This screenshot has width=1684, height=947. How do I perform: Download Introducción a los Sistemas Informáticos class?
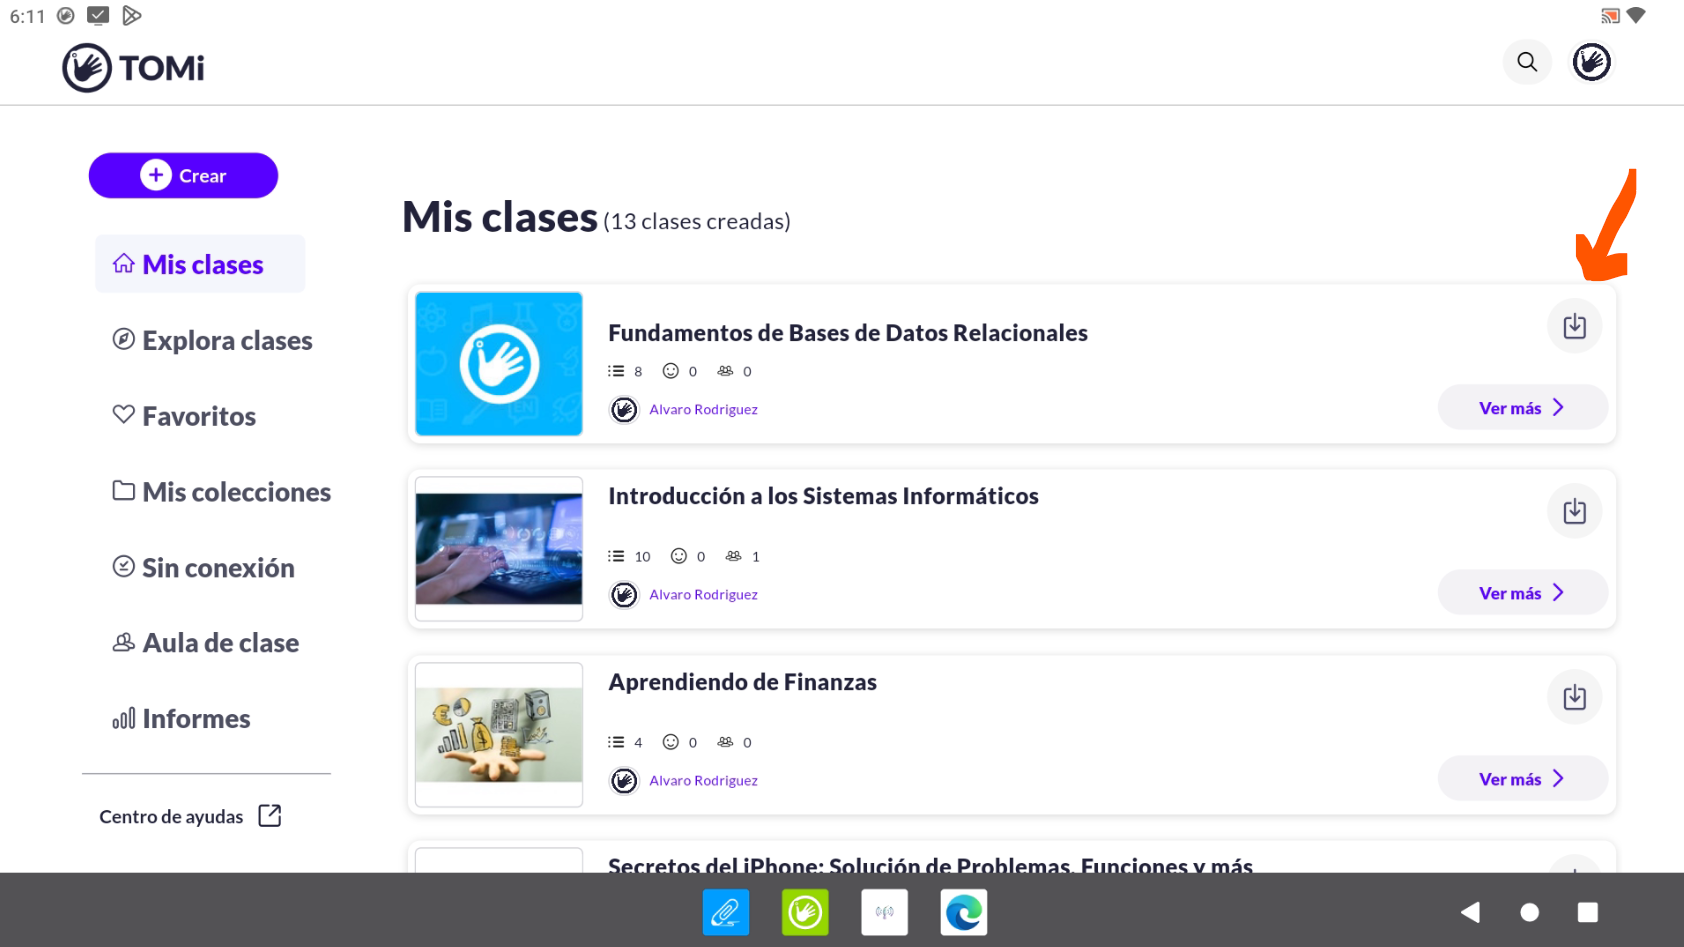tap(1574, 511)
